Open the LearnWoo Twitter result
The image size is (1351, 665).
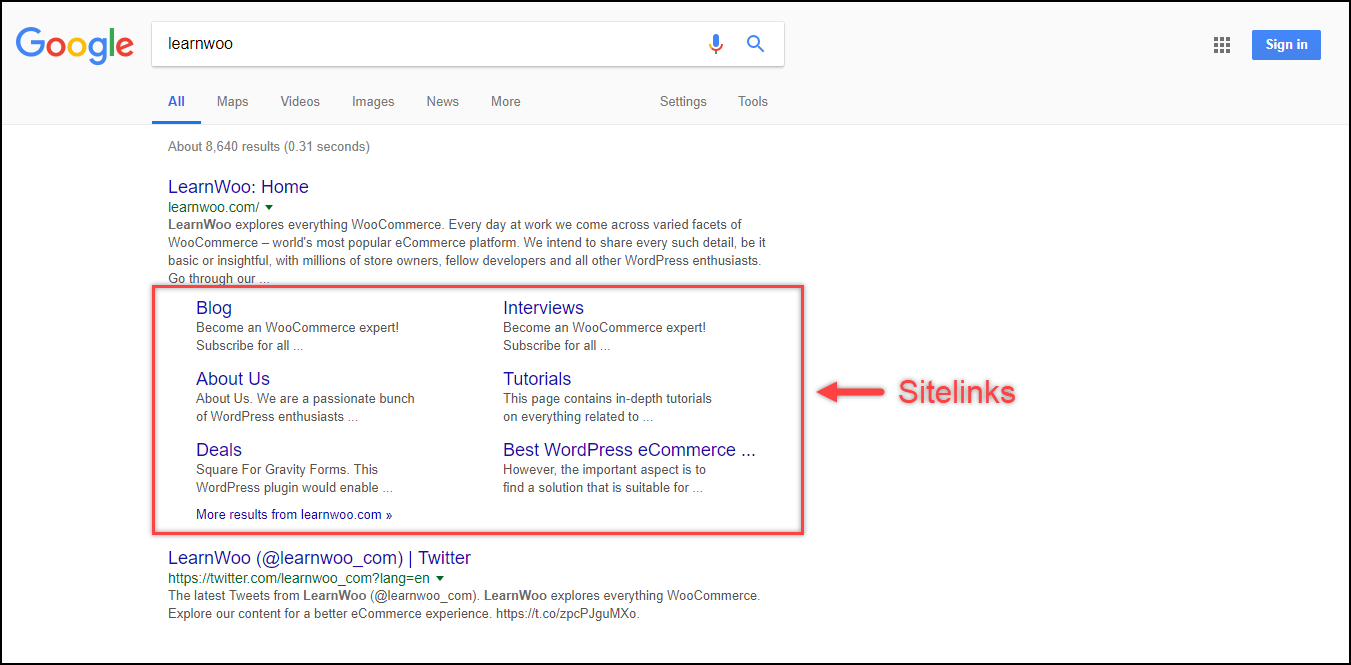coord(319,558)
